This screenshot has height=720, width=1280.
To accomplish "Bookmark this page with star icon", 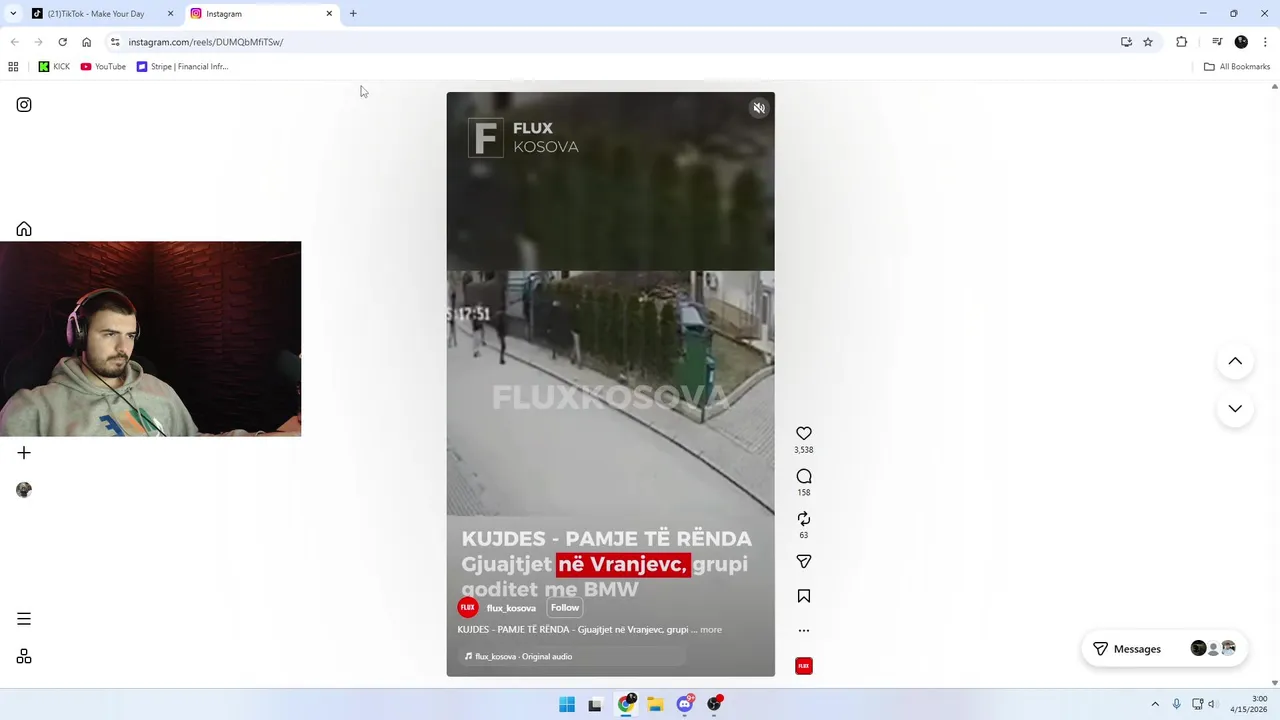I will [x=1148, y=42].
